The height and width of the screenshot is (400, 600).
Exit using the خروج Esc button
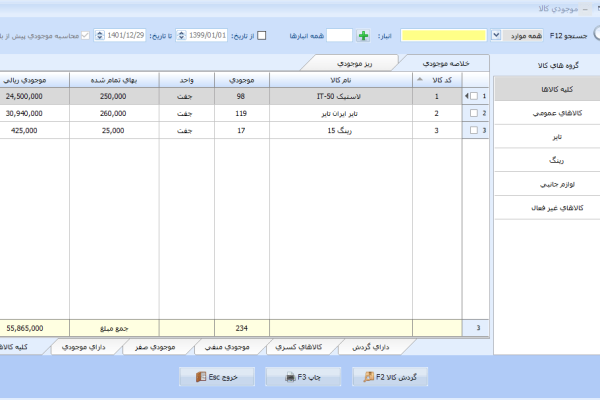click(x=217, y=377)
